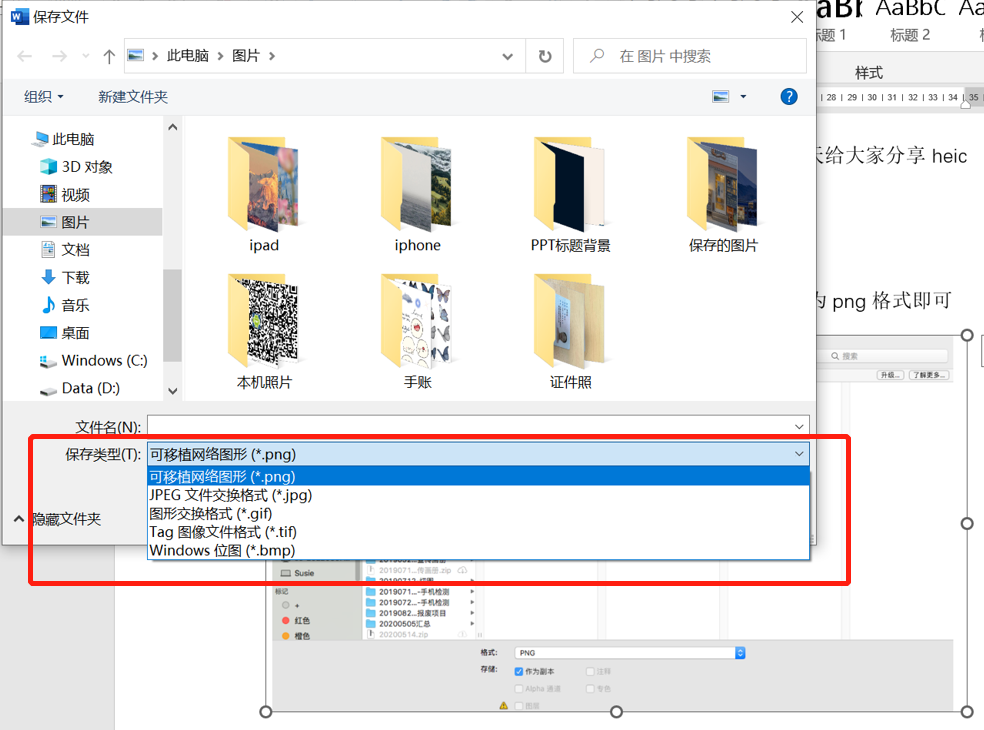The height and width of the screenshot is (730, 984).
Task: Select the 本机照片 folder
Action: point(264,332)
